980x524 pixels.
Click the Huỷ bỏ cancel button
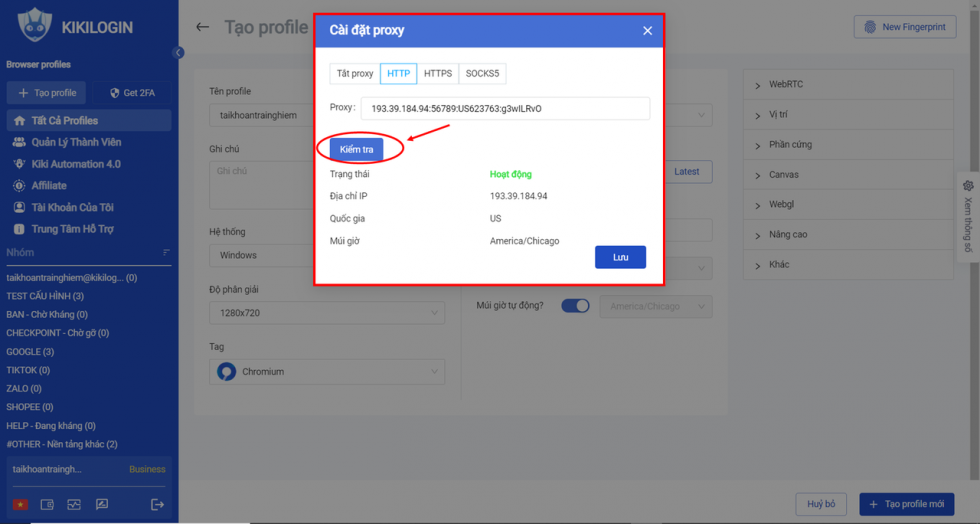[821, 504]
